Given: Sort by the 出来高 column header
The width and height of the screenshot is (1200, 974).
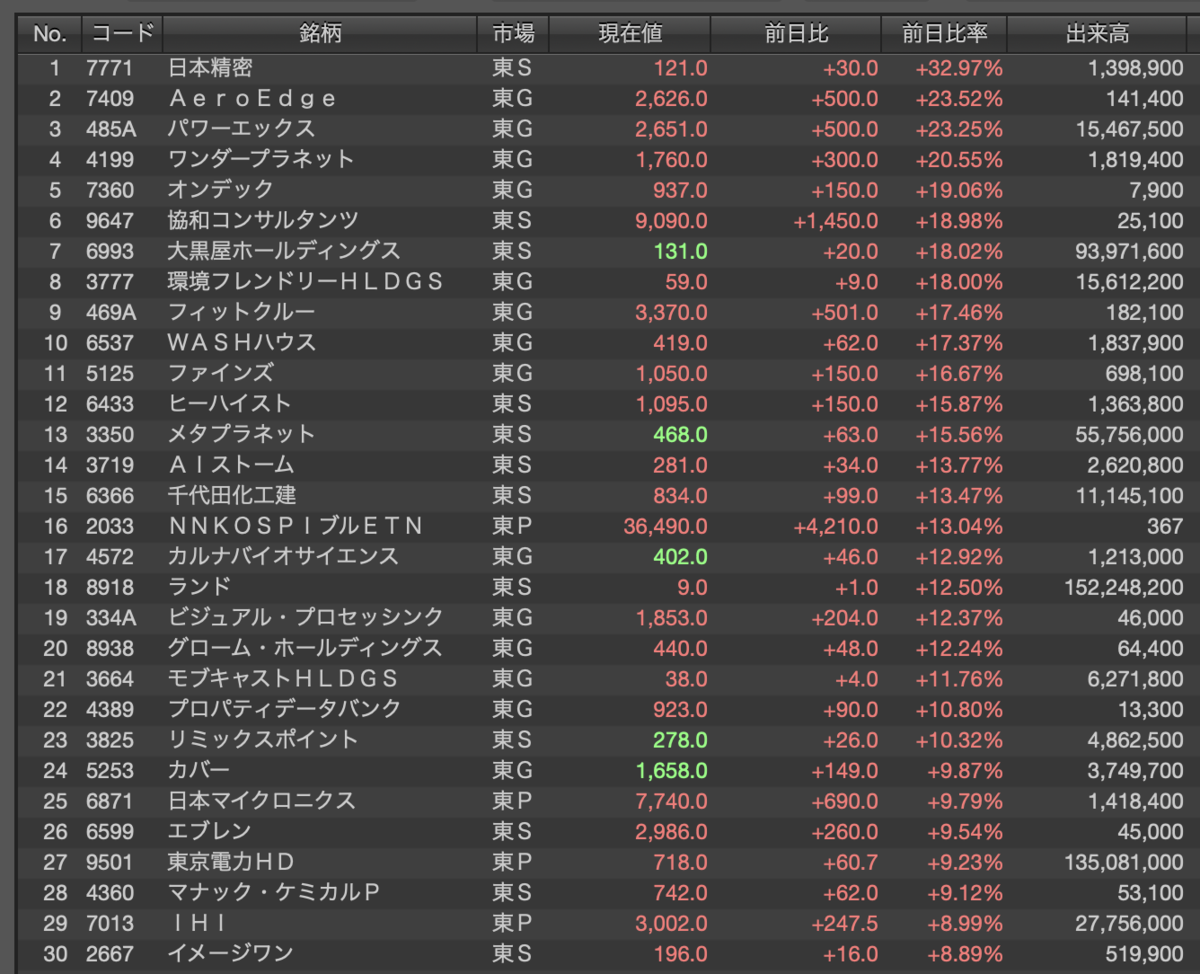Looking at the screenshot, I should coord(1098,34).
